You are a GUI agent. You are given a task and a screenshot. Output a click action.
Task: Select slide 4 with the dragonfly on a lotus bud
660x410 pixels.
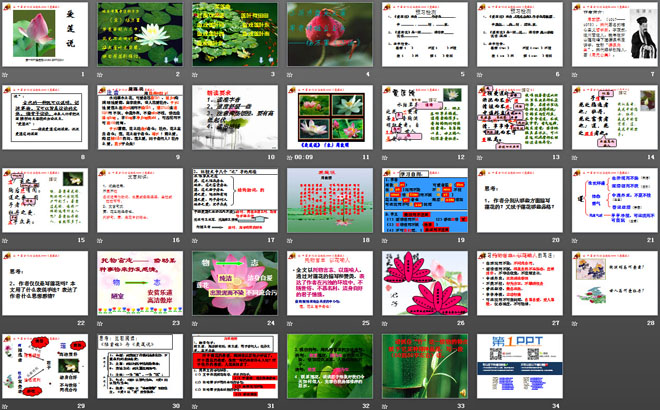[x=330, y=35]
